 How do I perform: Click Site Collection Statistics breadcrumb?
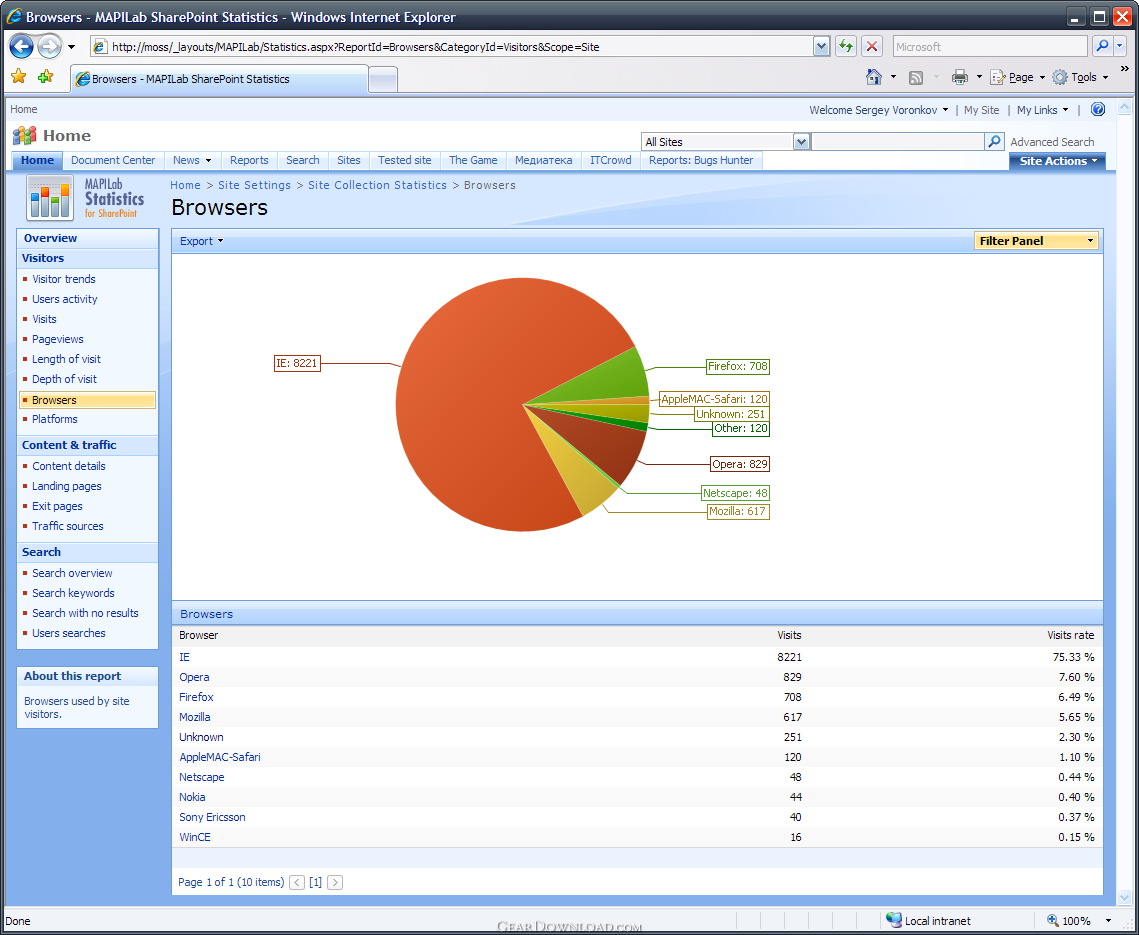click(x=377, y=185)
